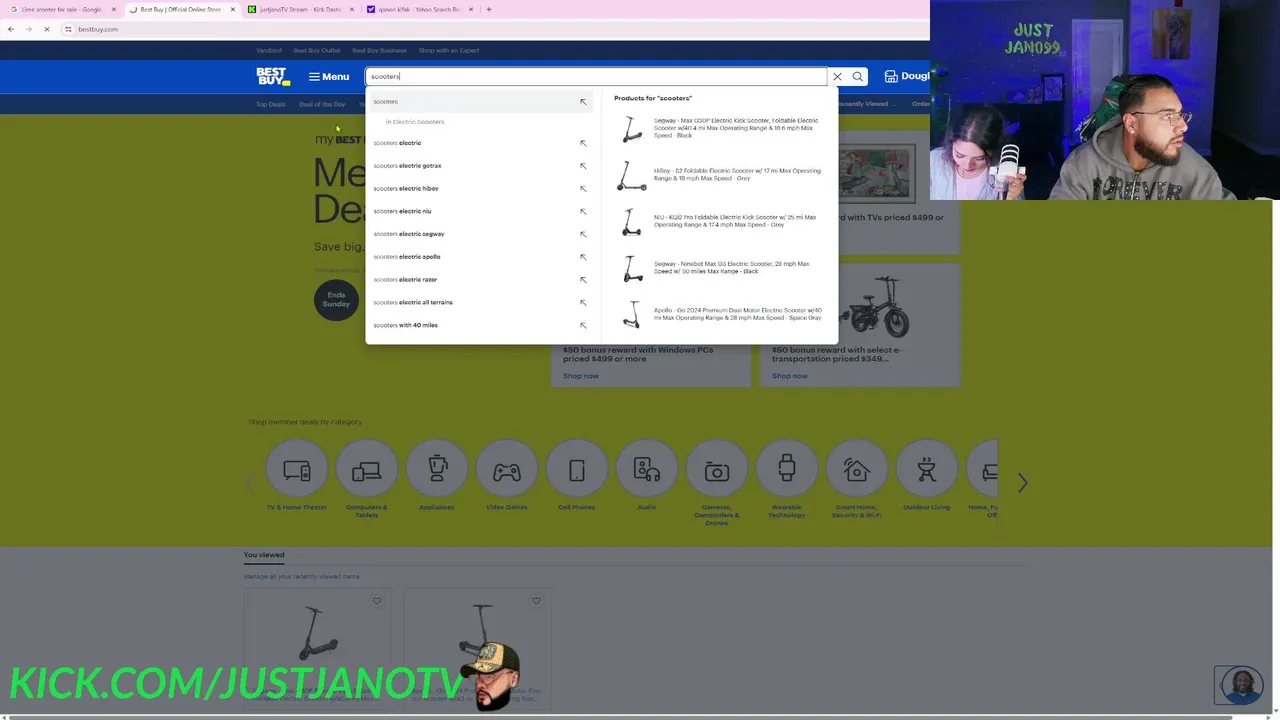Open Deal of the Day navigation item
The height and width of the screenshot is (720, 1280).
click(x=322, y=104)
